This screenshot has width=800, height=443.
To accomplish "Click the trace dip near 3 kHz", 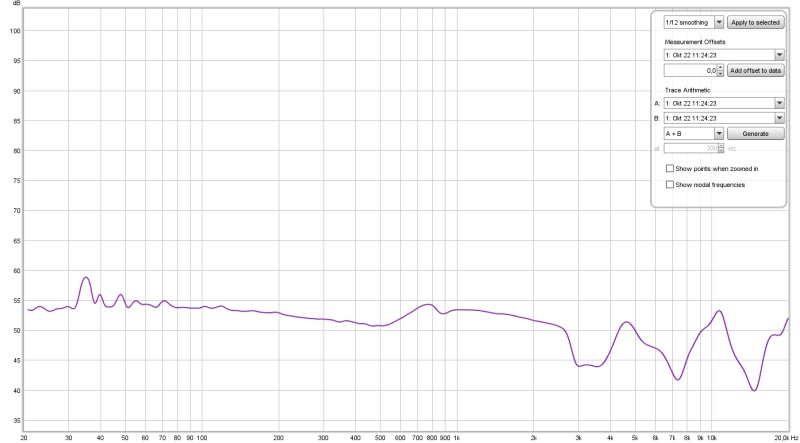I will tap(581, 366).
